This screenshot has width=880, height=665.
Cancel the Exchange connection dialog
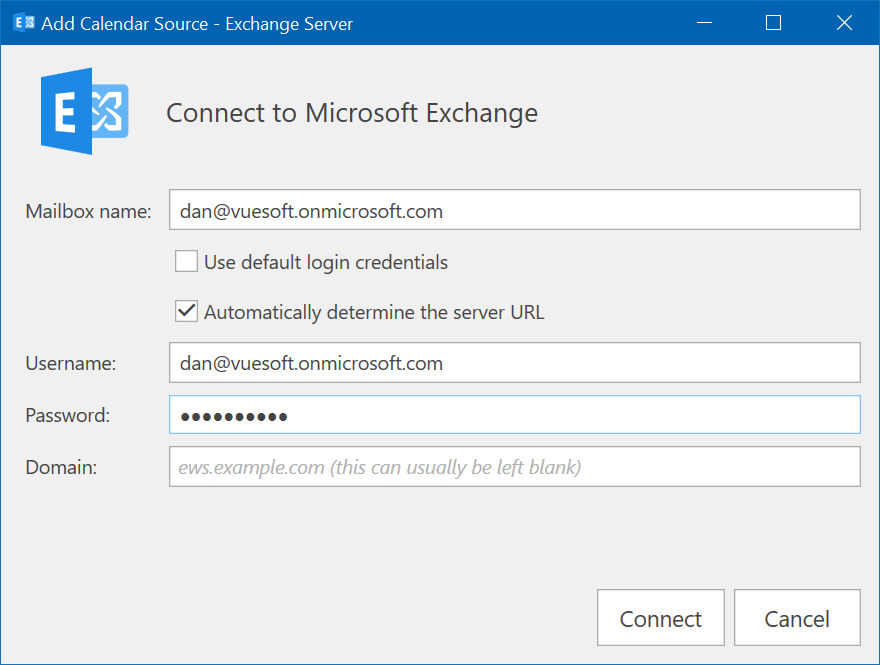tap(797, 618)
